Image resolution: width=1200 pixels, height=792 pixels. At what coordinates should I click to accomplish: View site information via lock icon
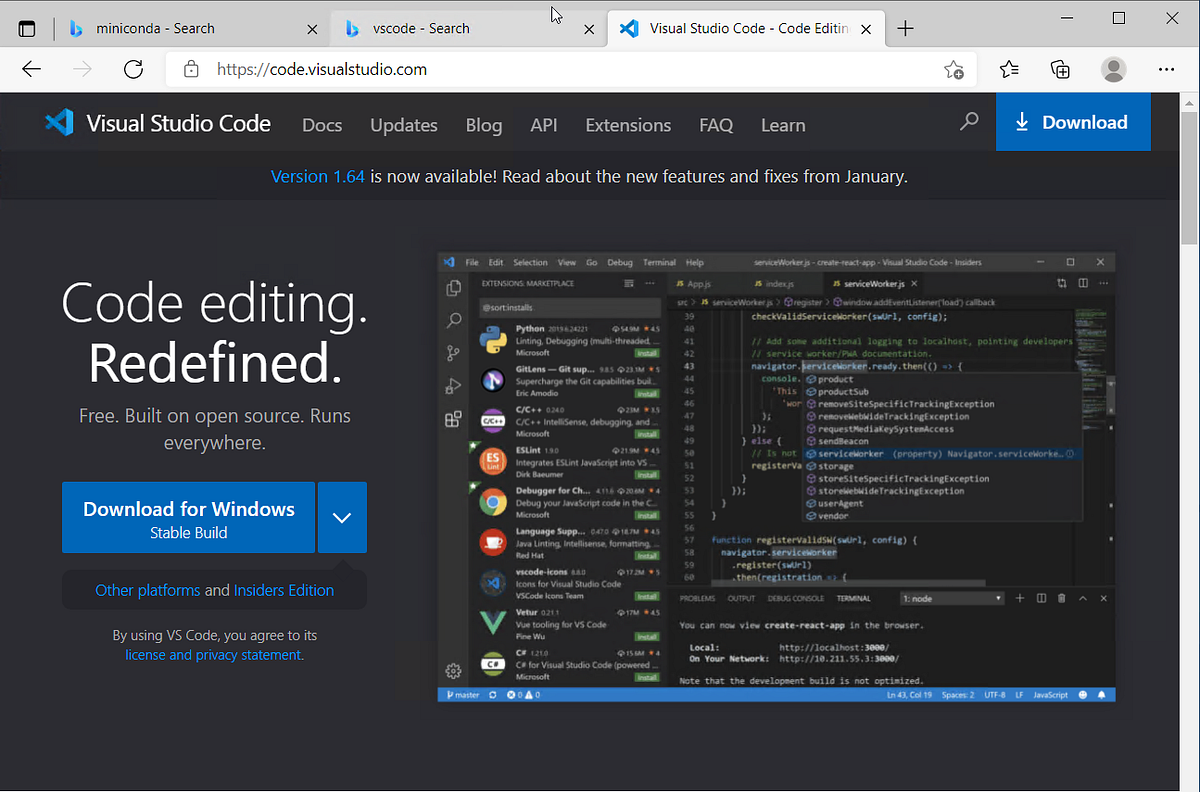[x=191, y=69]
